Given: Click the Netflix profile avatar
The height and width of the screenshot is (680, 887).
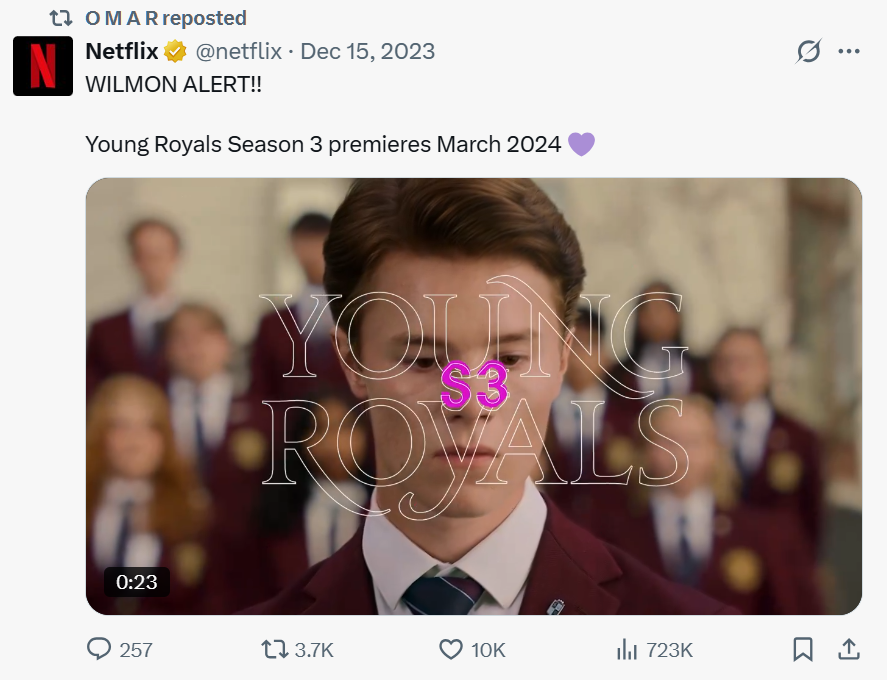Looking at the screenshot, I should 43,66.
